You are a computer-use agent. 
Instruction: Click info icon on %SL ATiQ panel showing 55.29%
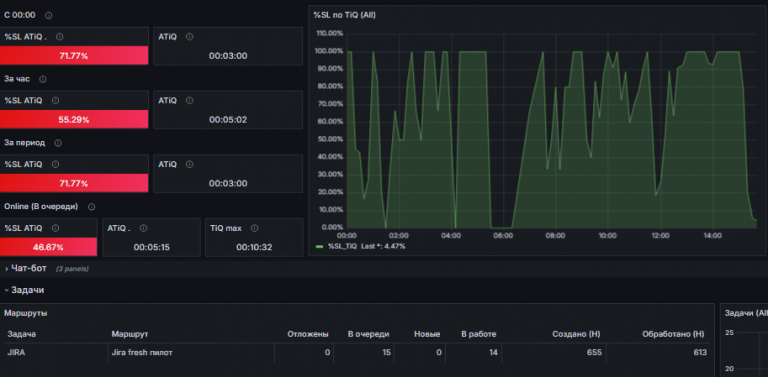coord(55,100)
